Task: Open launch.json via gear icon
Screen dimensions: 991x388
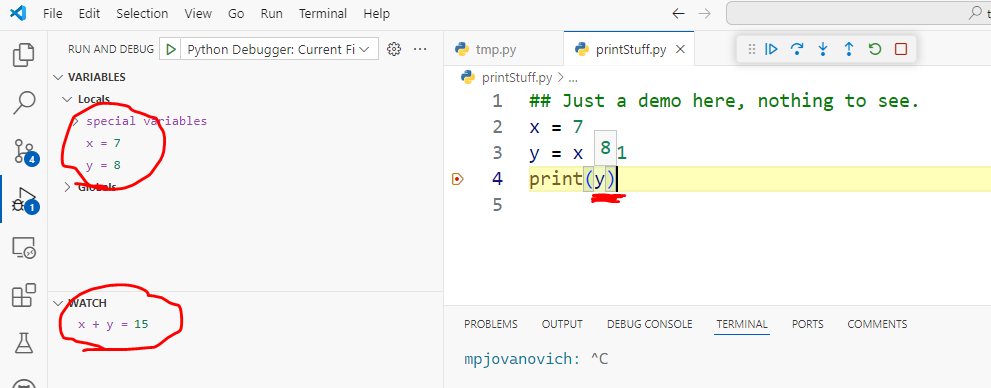Action: click(x=394, y=49)
